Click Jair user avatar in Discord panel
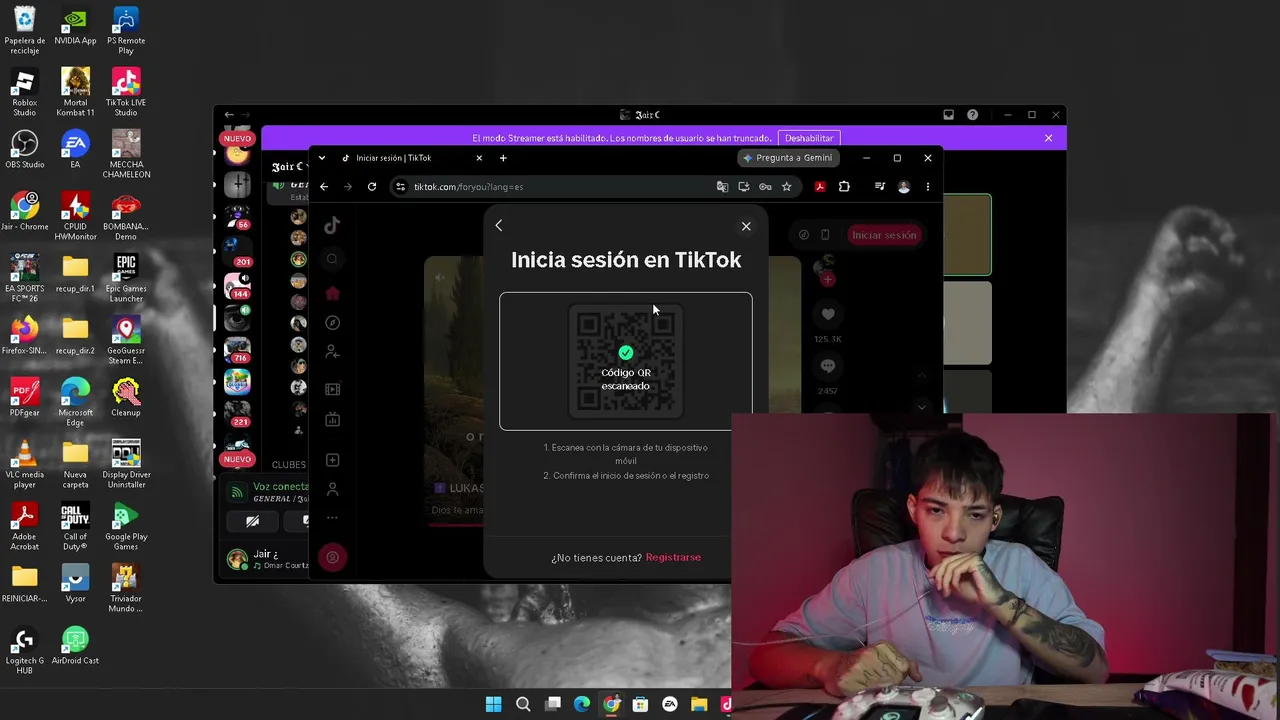The height and width of the screenshot is (720, 1280). (237, 560)
